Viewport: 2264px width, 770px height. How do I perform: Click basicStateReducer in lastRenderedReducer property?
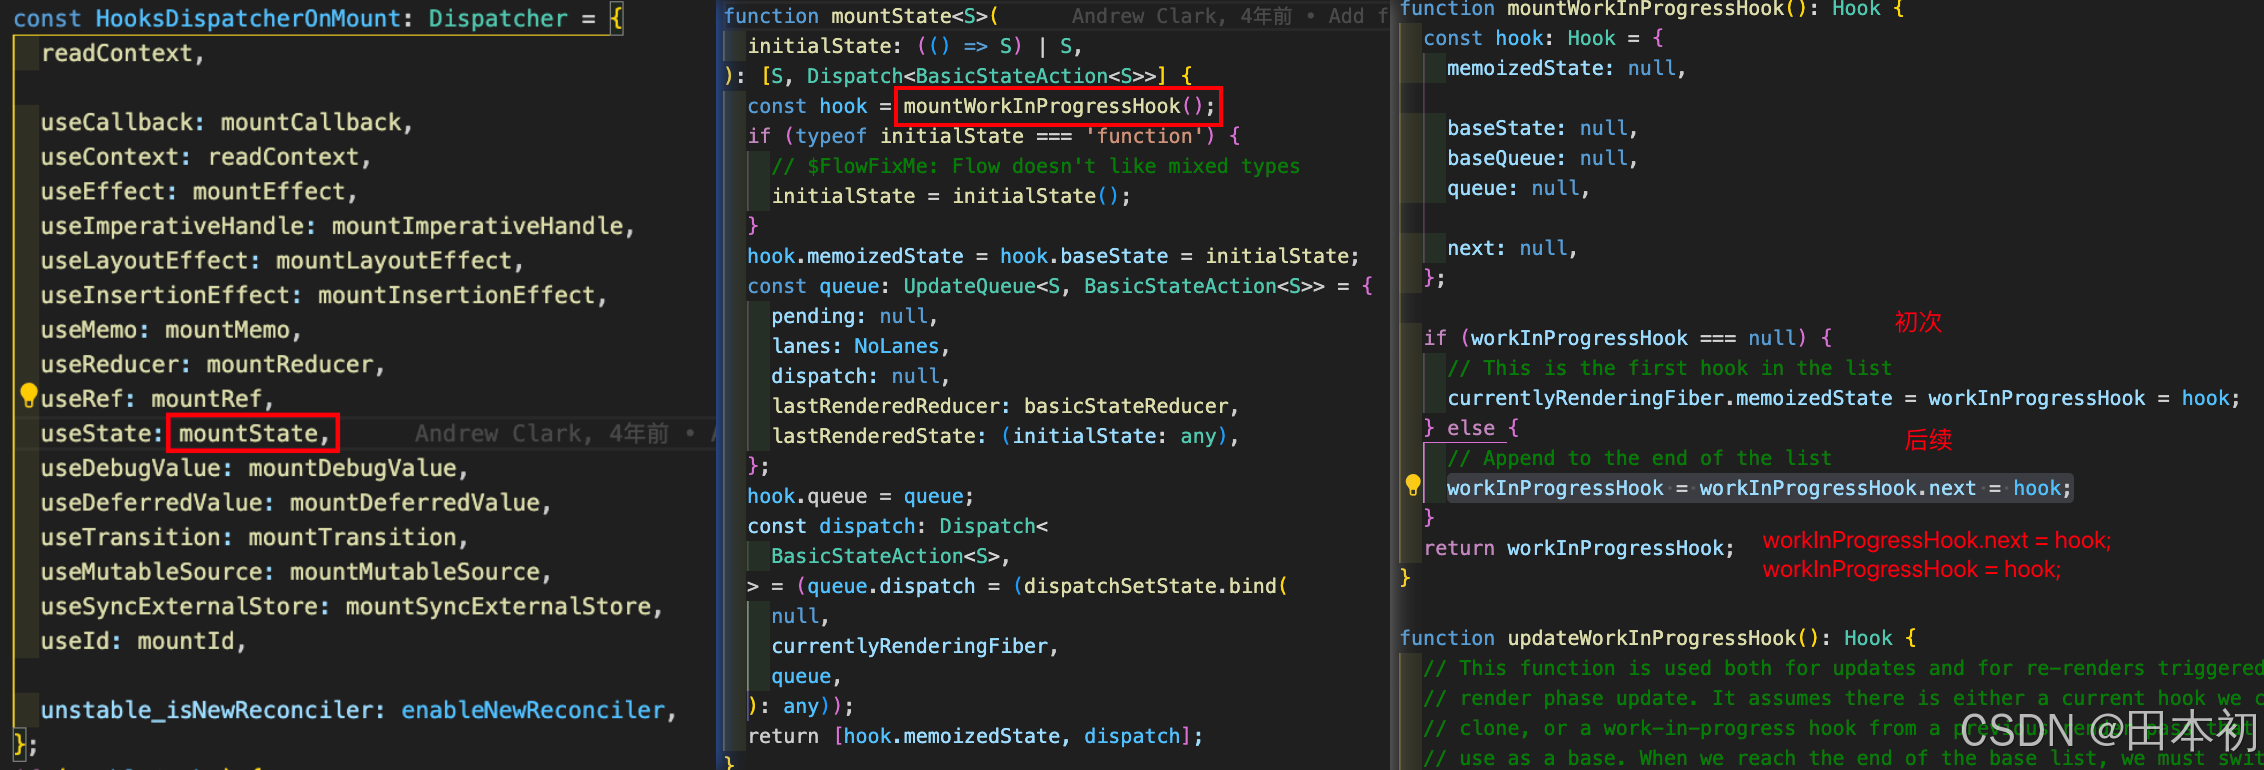pos(1125,406)
